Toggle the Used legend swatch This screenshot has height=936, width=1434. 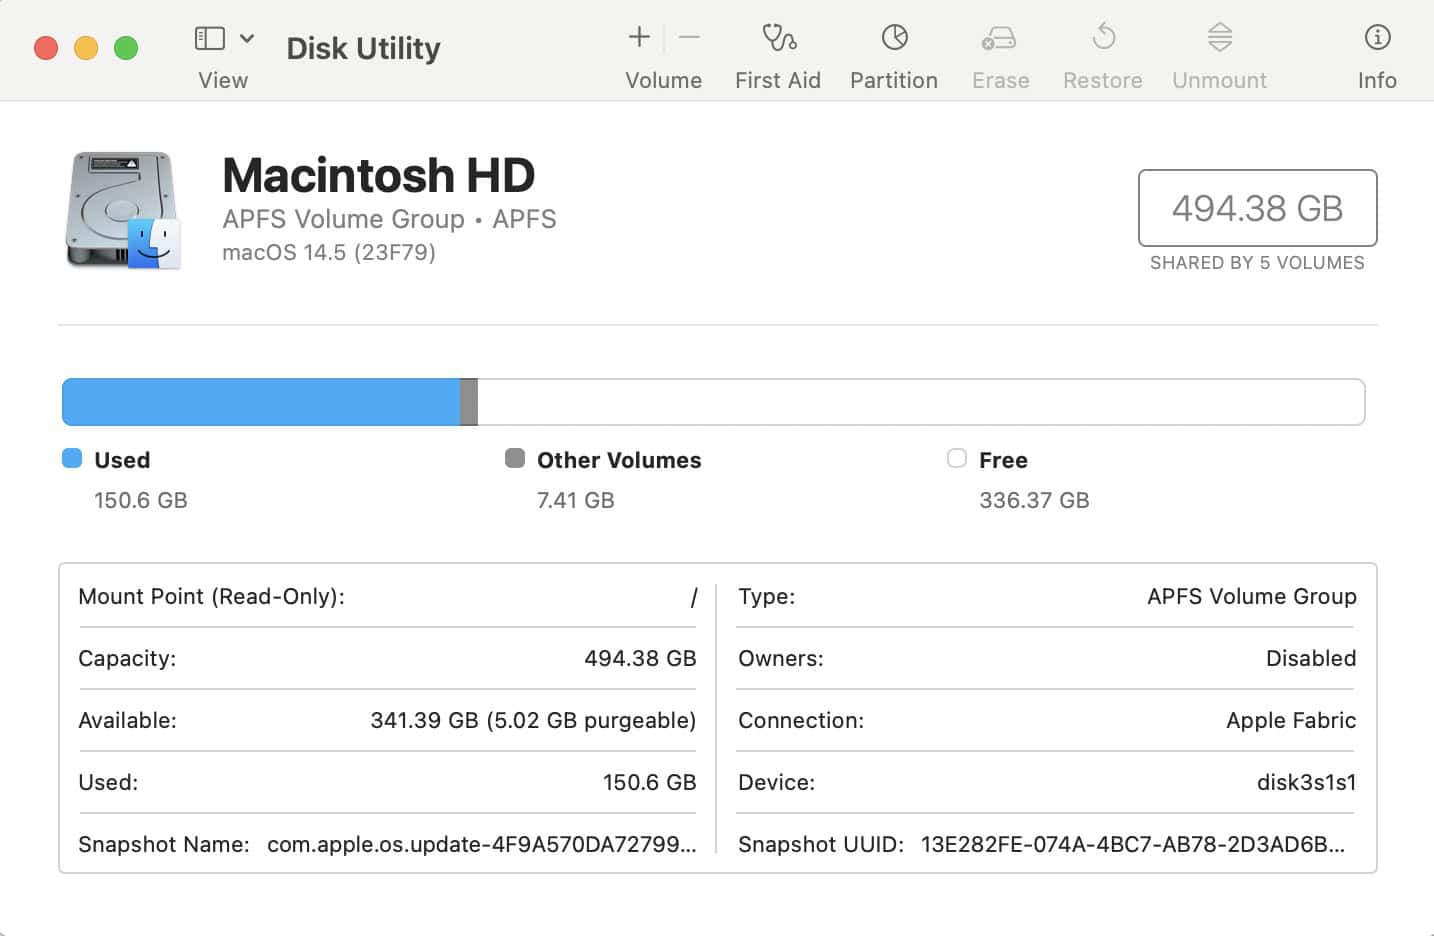point(71,458)
